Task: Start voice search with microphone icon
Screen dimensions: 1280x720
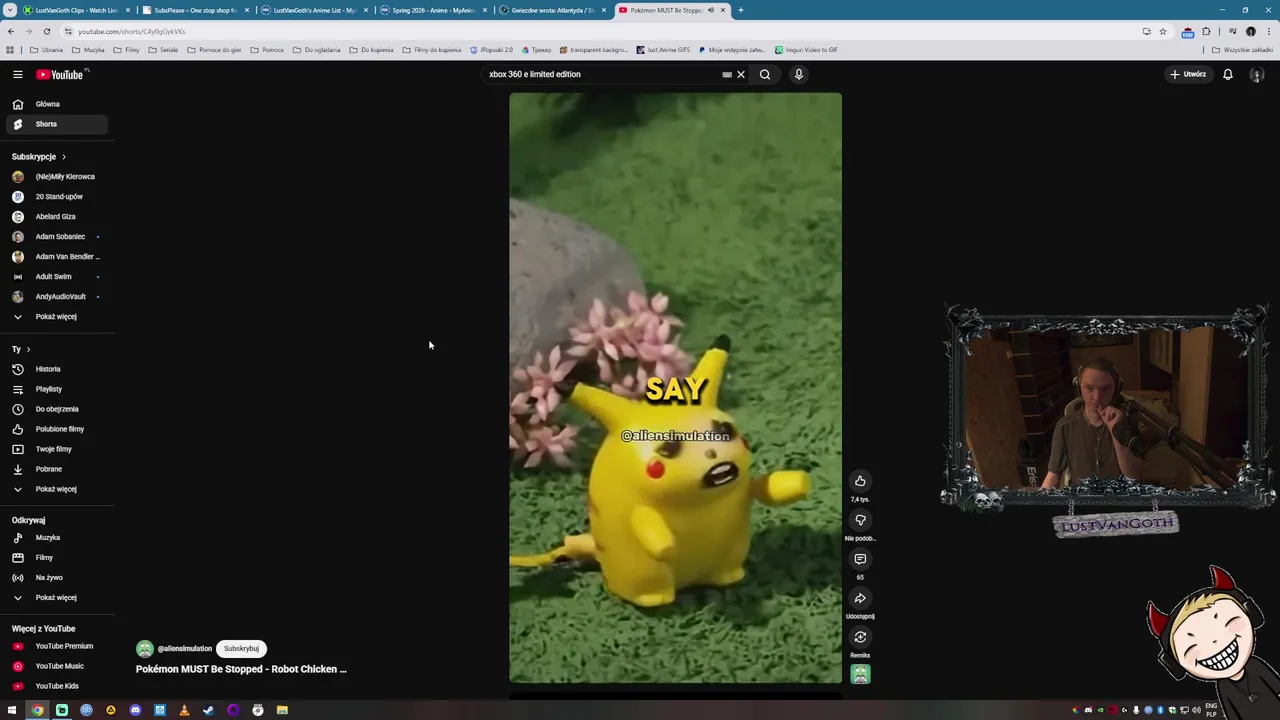Action: pyautogui.click(x=799, y=74)
